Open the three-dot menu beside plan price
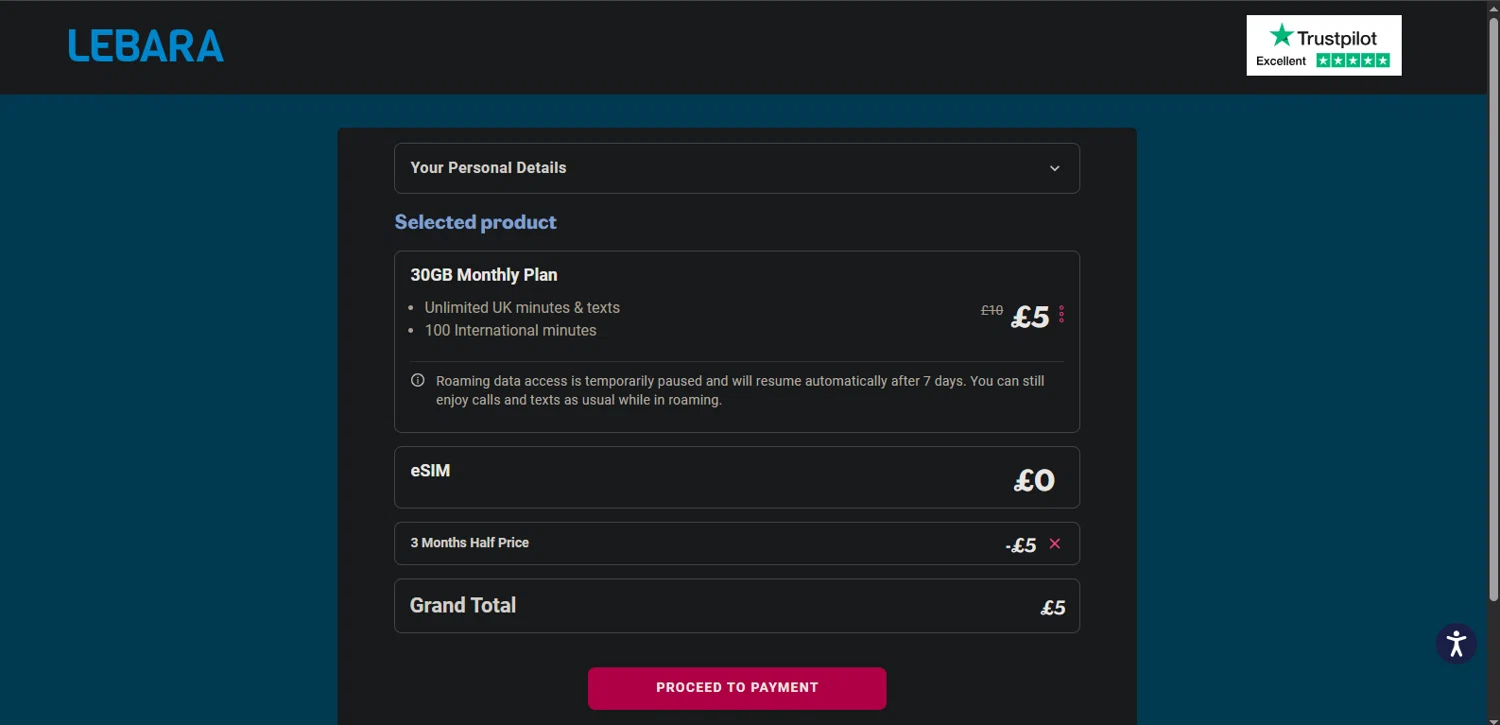 tap(1061, 315)
